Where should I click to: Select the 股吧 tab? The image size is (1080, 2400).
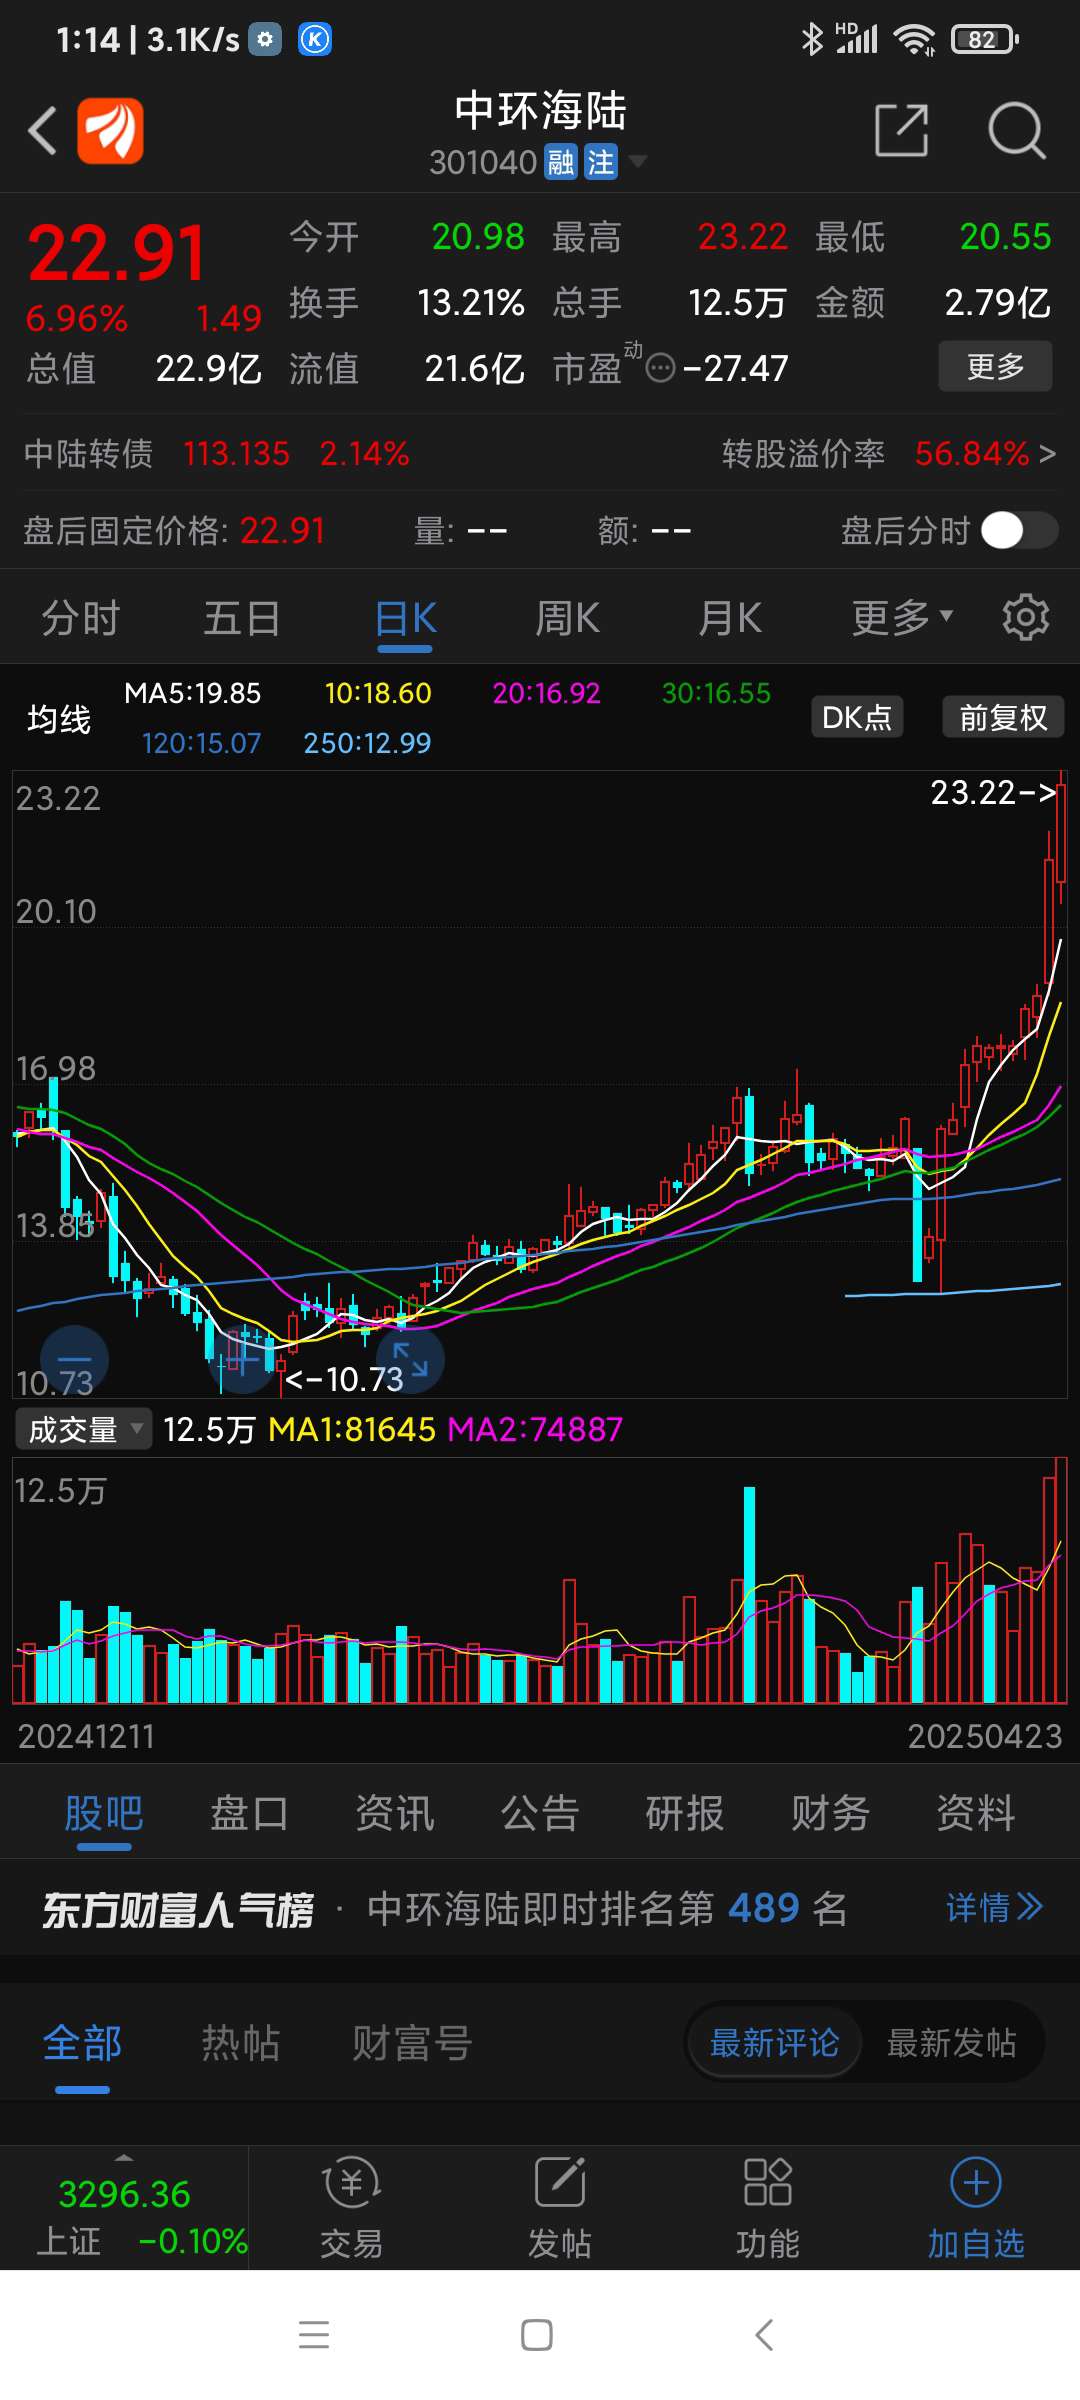(x=104, y=1813)
